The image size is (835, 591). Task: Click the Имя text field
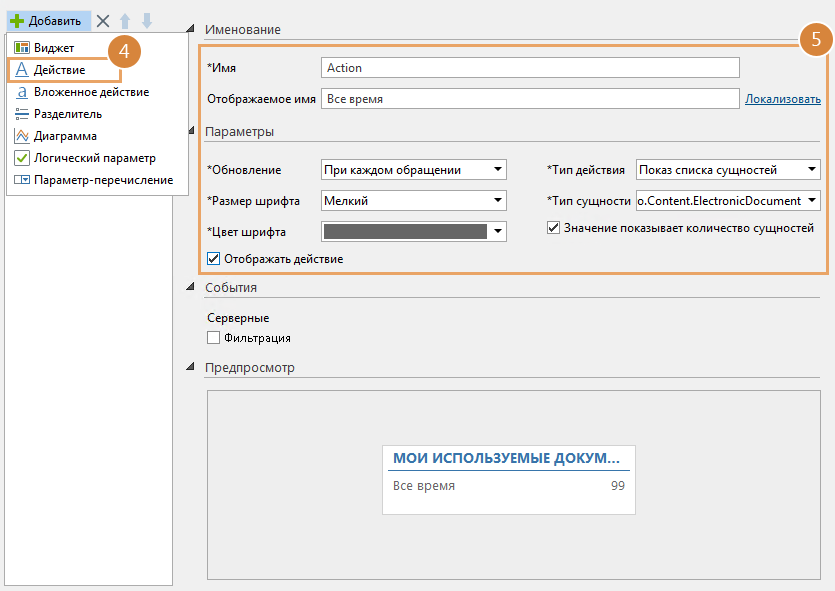click(x=530, y=68)
